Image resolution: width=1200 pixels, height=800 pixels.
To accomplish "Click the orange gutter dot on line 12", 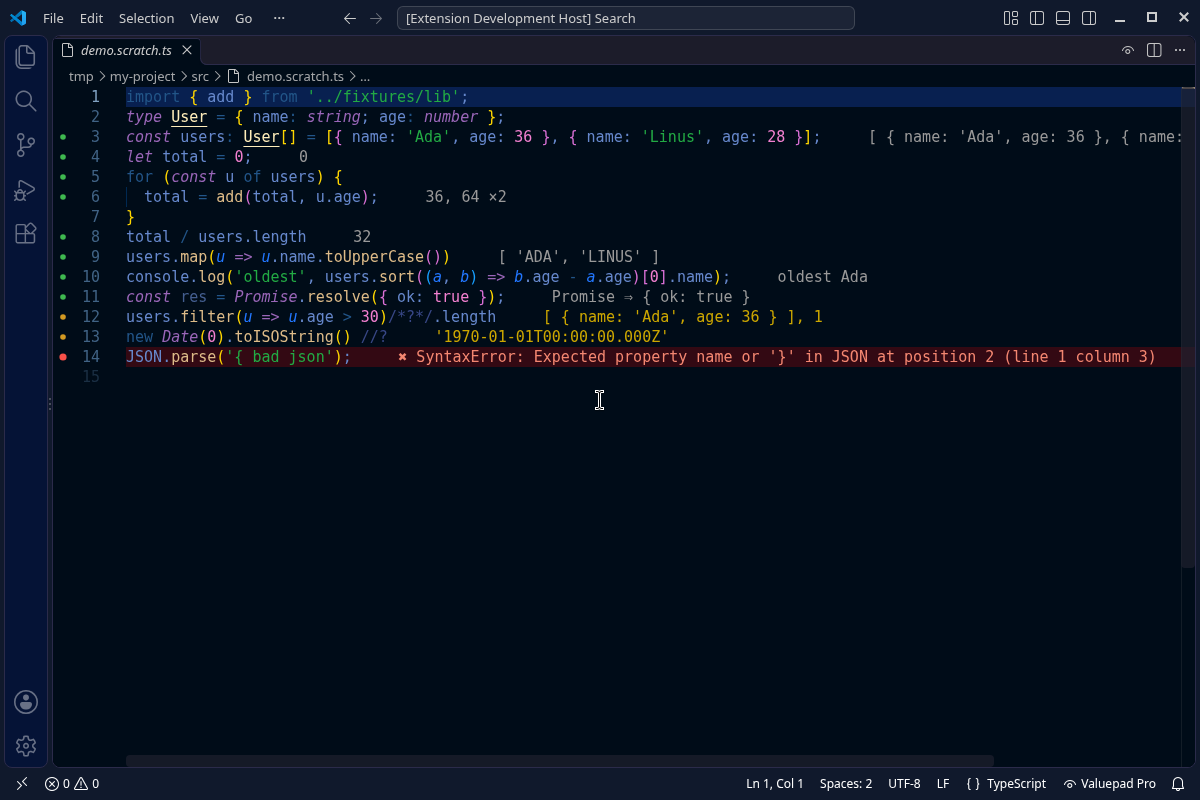I will point(63,316).
